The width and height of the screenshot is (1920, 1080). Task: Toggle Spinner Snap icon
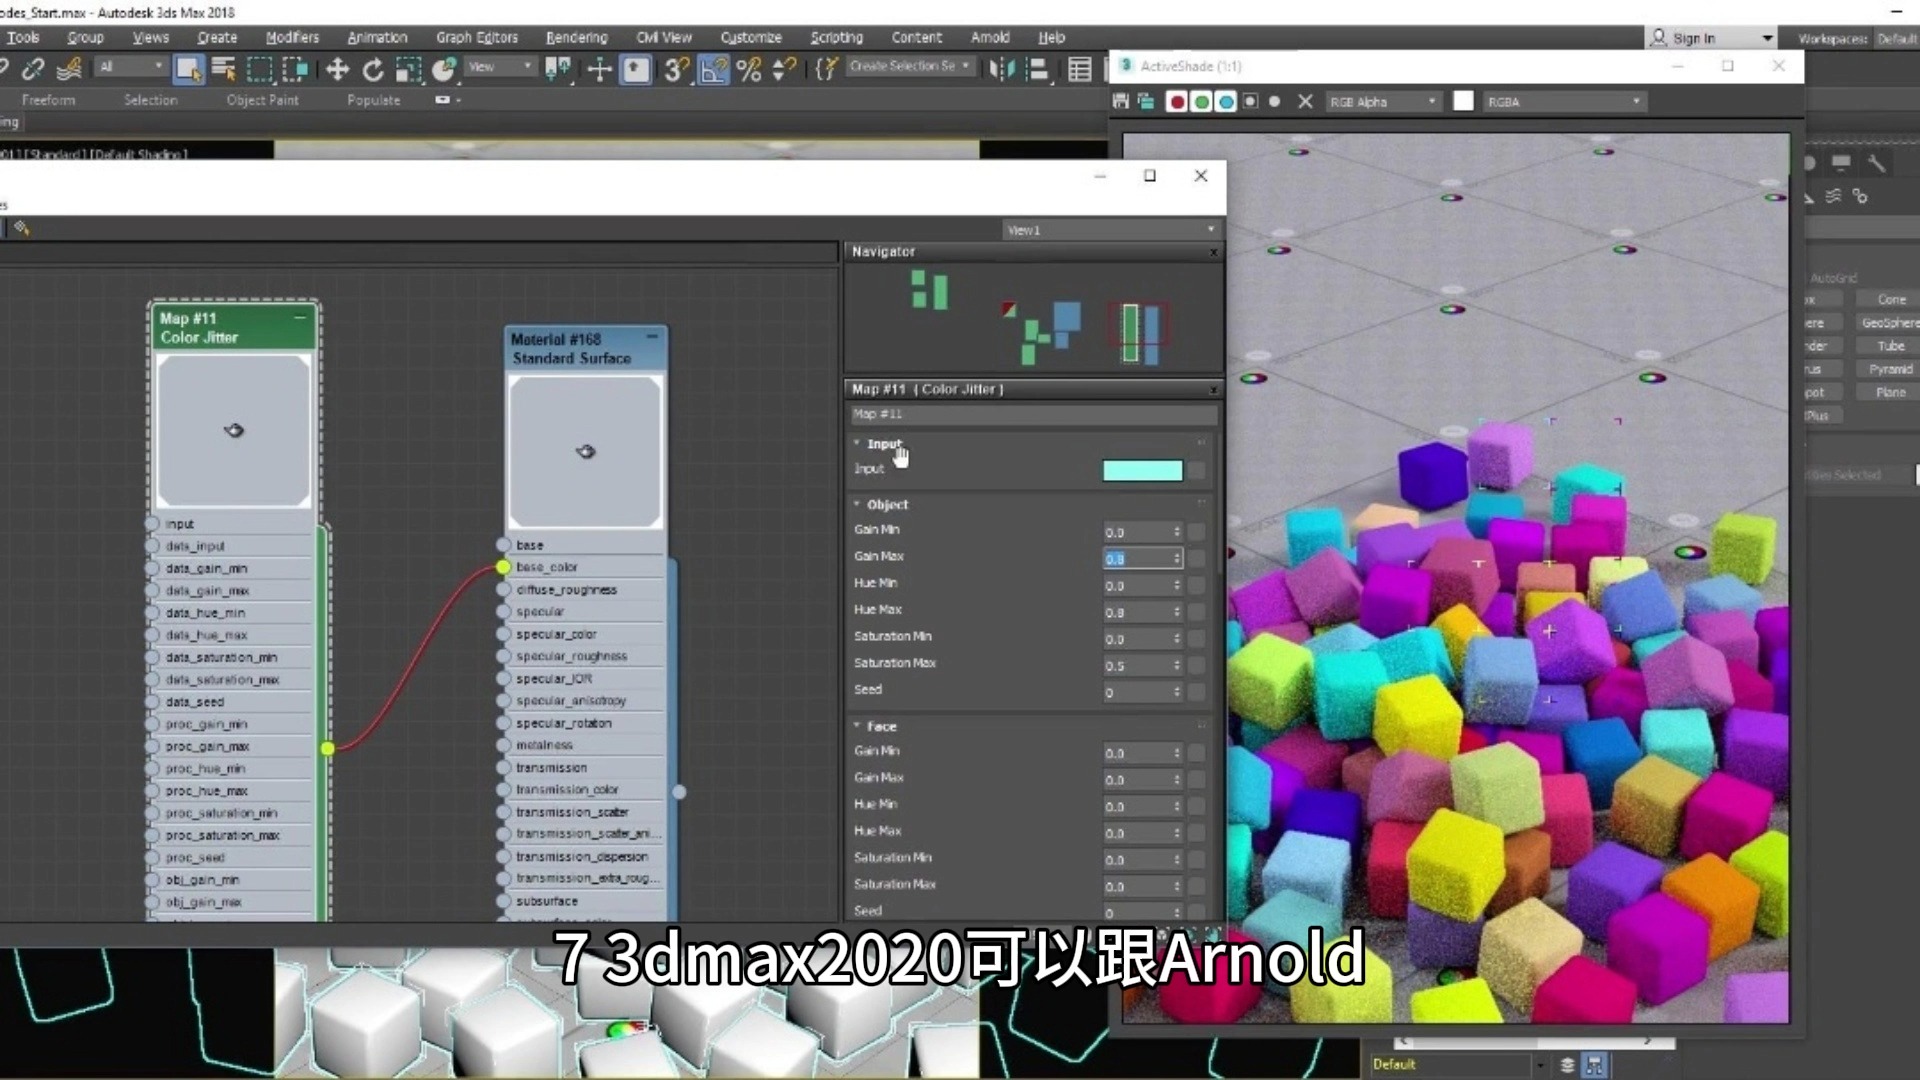(x=785, y=69)
